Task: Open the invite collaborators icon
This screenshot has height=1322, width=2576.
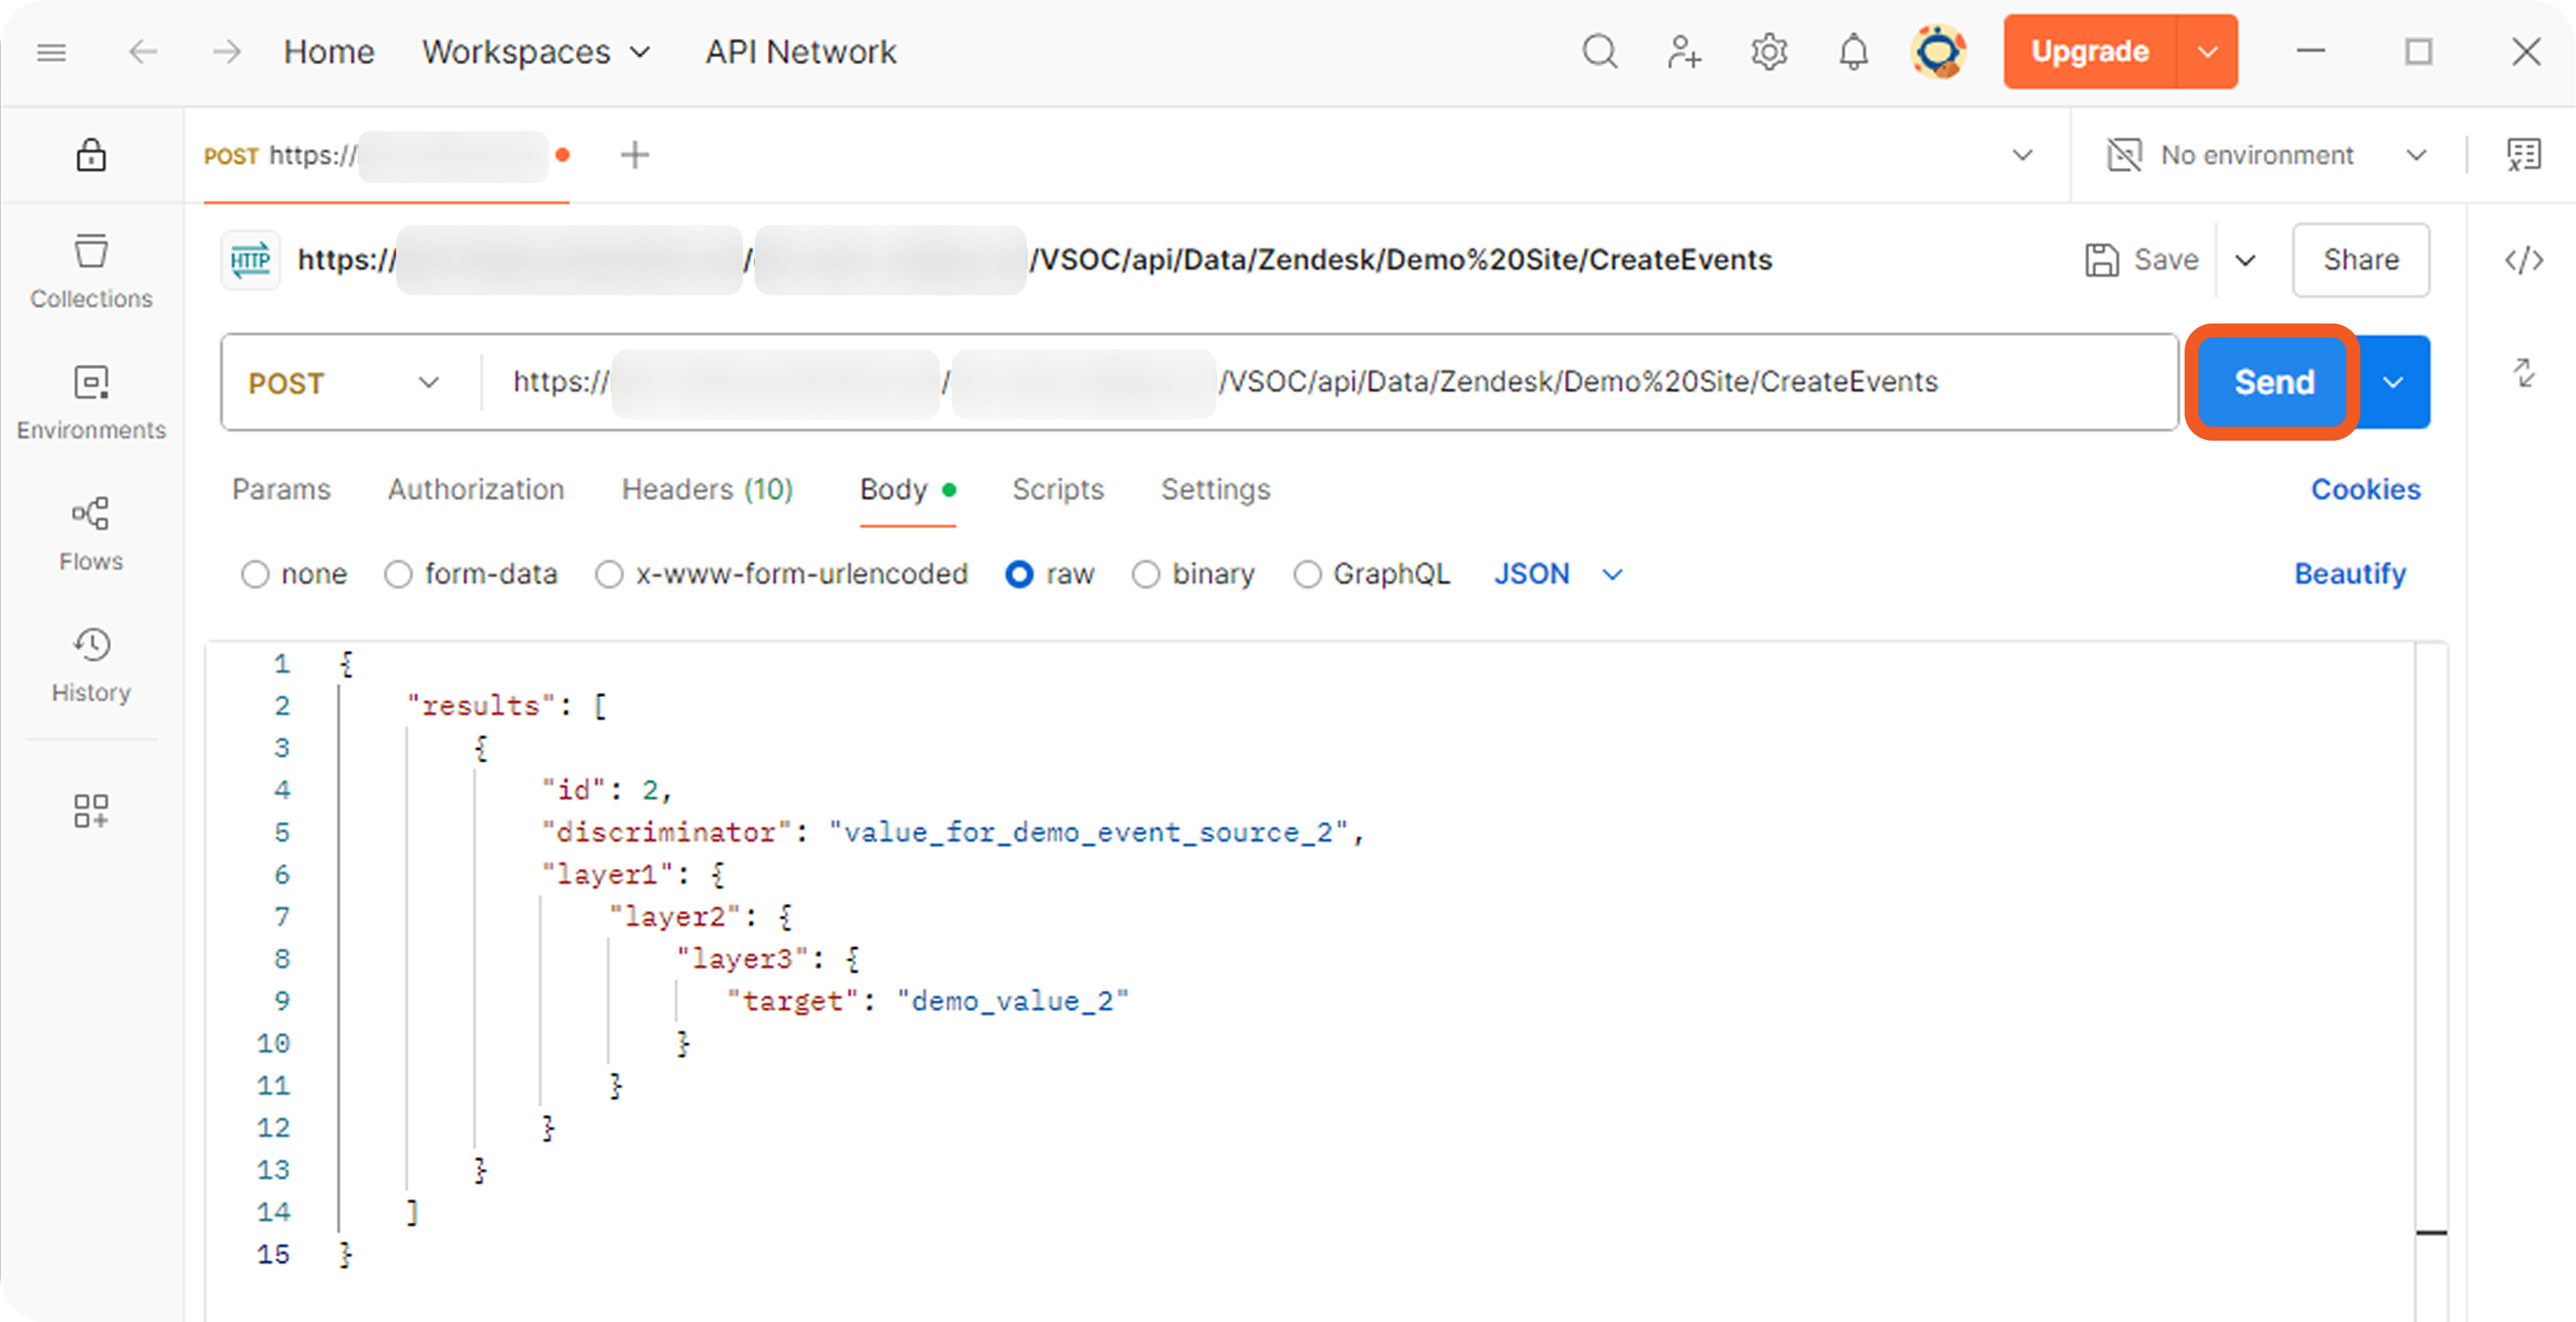Action: pyautogui.click(x=1684, y=51)
